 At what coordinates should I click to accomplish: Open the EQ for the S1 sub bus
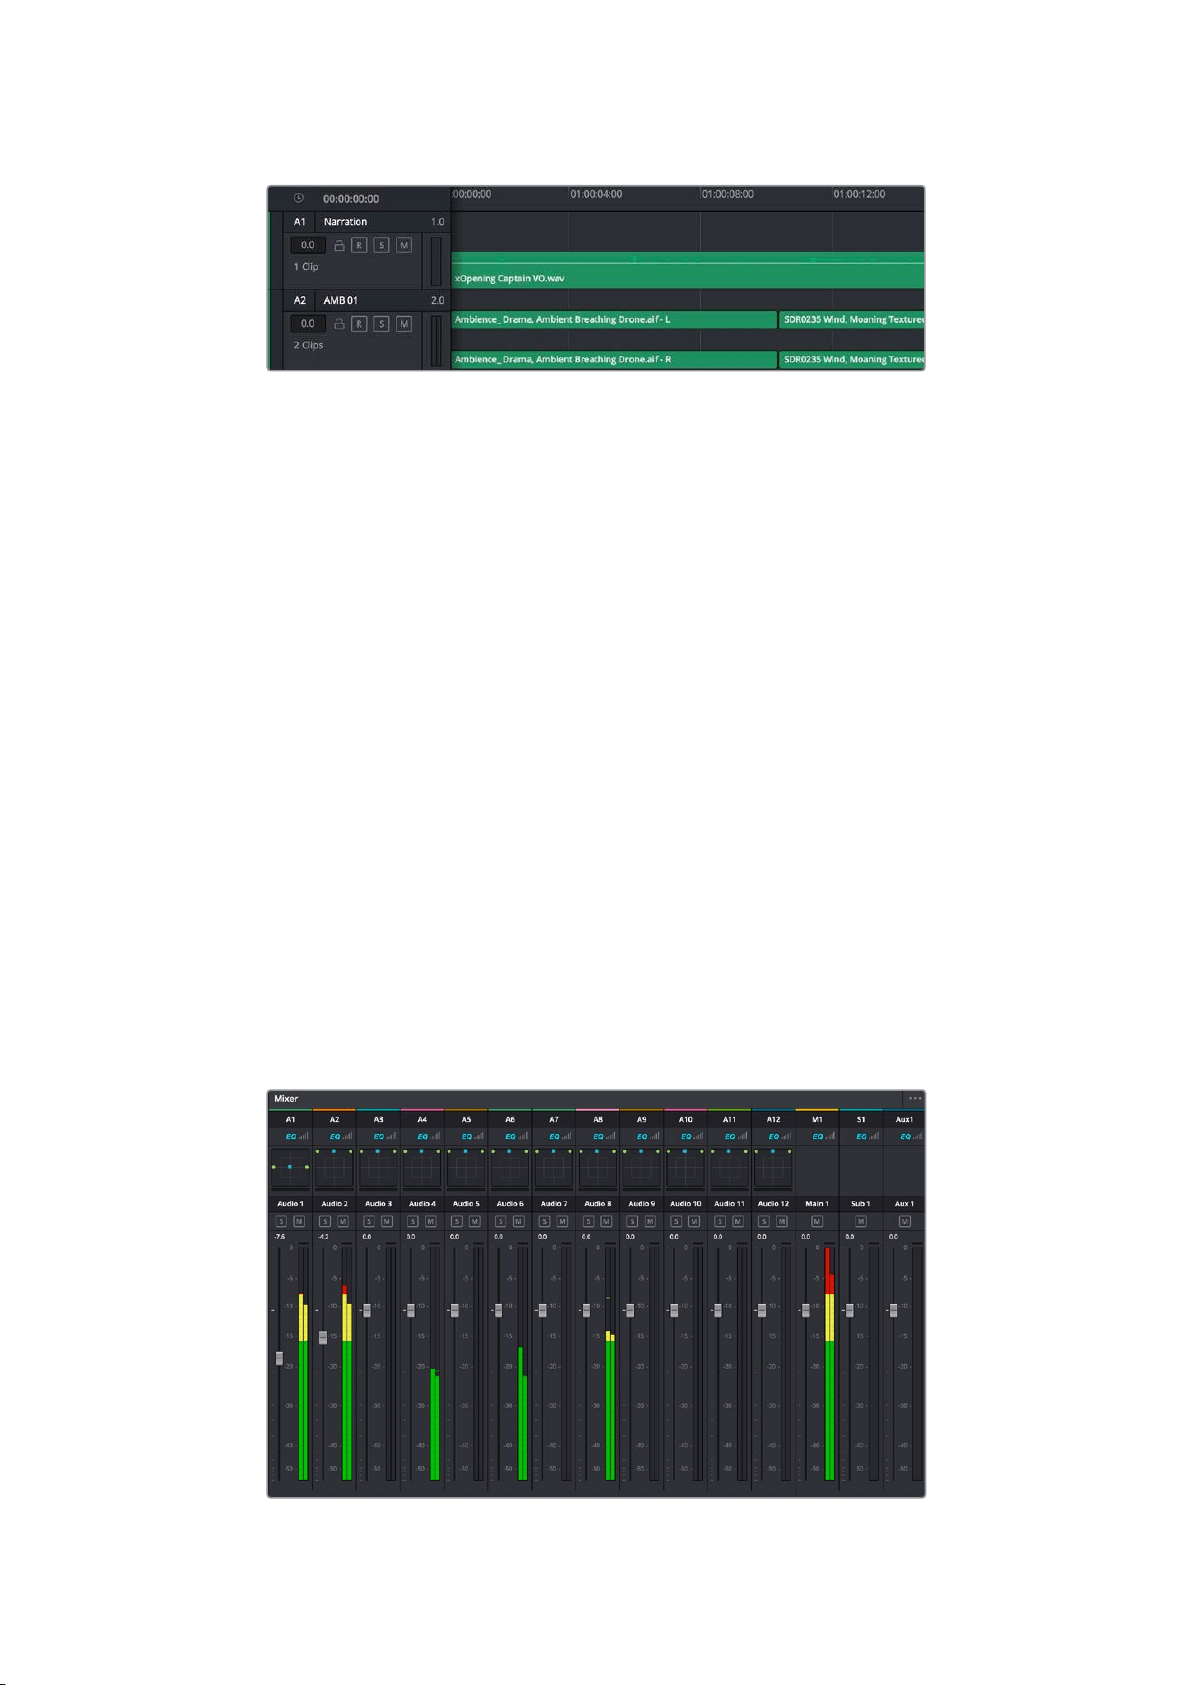point(861,1136)
